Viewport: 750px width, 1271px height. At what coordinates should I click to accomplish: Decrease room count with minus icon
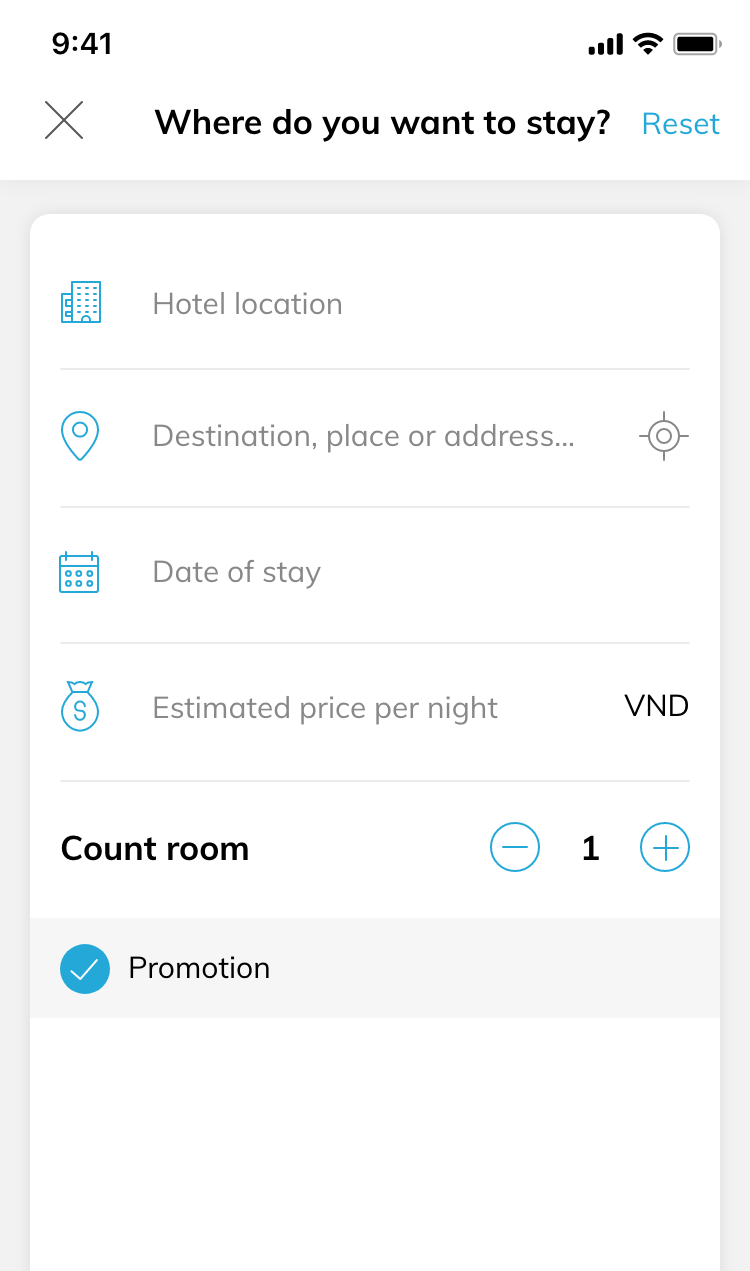[x=515, y=848]
